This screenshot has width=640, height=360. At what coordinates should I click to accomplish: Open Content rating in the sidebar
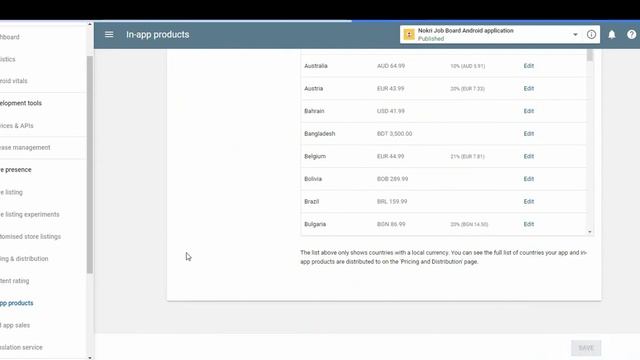coord(15,281)
